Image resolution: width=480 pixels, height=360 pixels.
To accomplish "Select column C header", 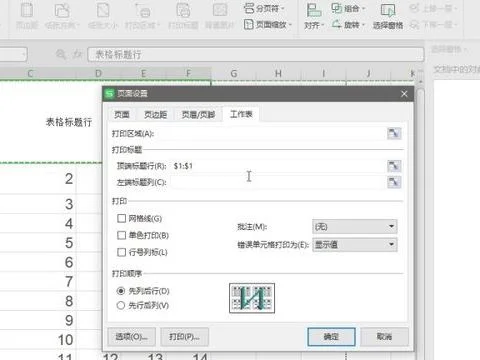I will 31,73.
